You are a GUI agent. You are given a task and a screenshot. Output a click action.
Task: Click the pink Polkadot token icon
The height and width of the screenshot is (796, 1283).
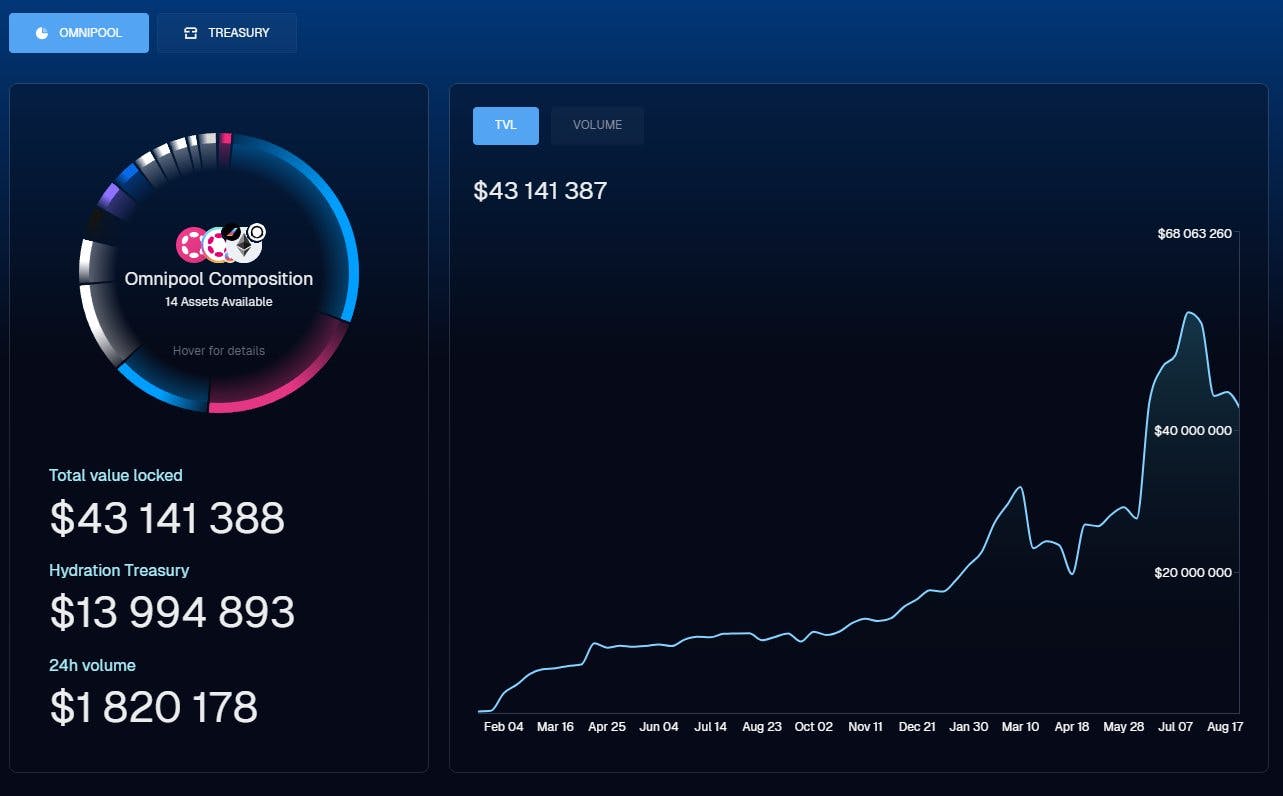pyautogui.click(x=191, y=244)
